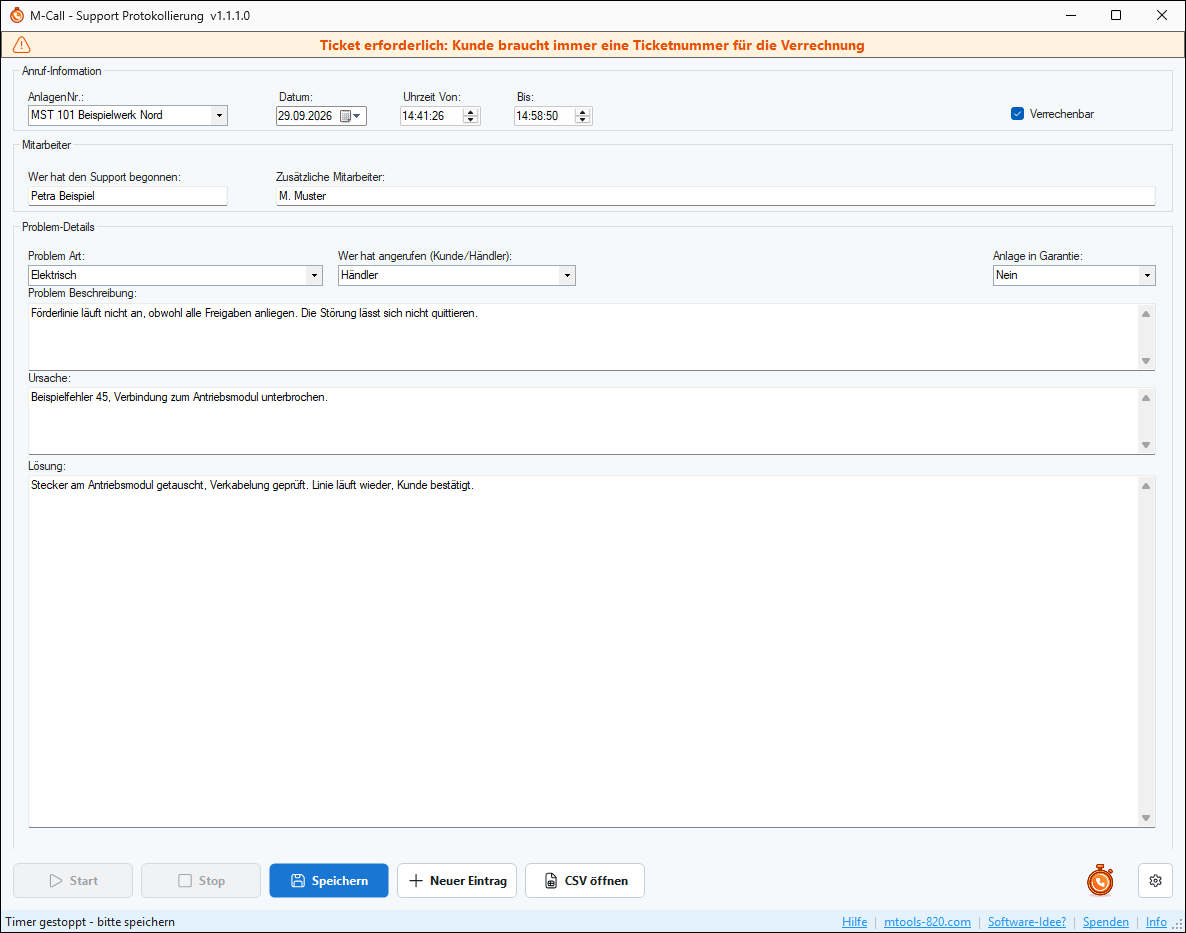
Task: Visit the mtools-820.com link
Action: click(927, 922)
